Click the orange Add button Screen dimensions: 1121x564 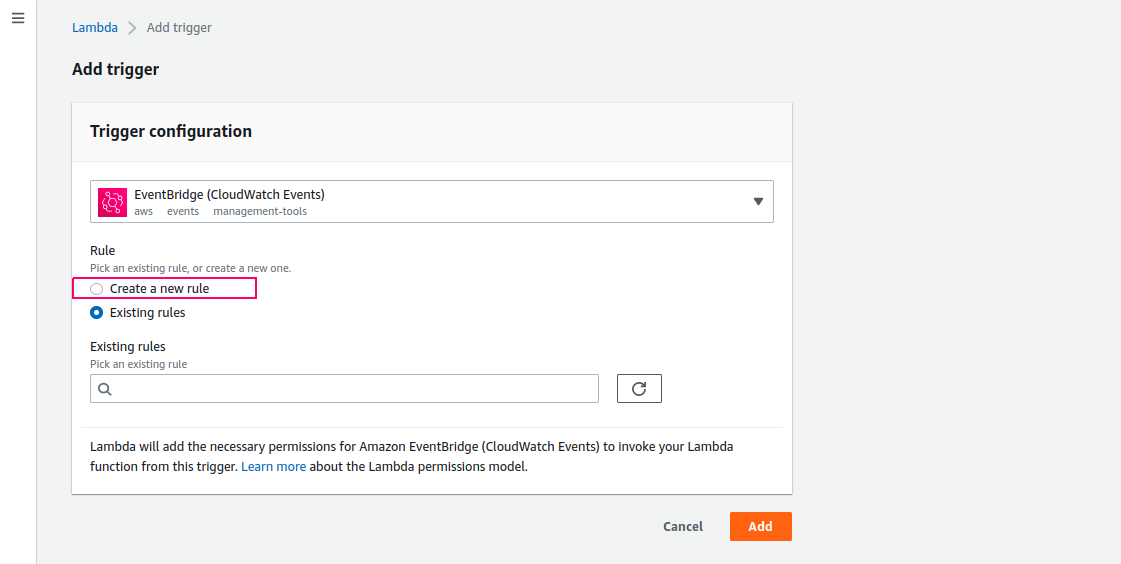click(761, 527)
